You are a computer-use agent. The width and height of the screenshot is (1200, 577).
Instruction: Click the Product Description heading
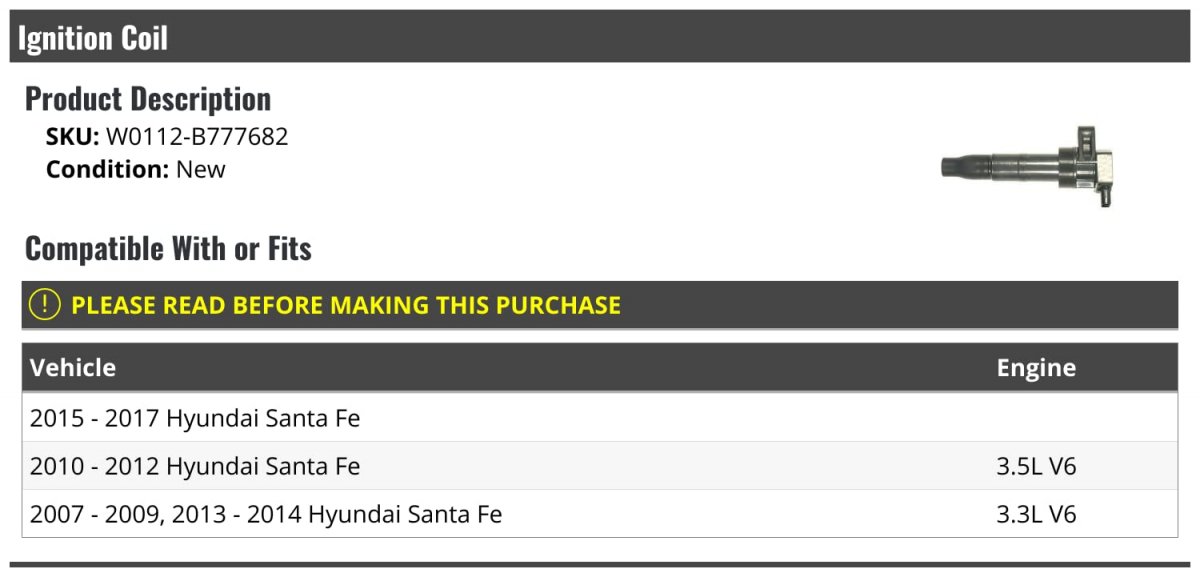[x=148, y=99]
